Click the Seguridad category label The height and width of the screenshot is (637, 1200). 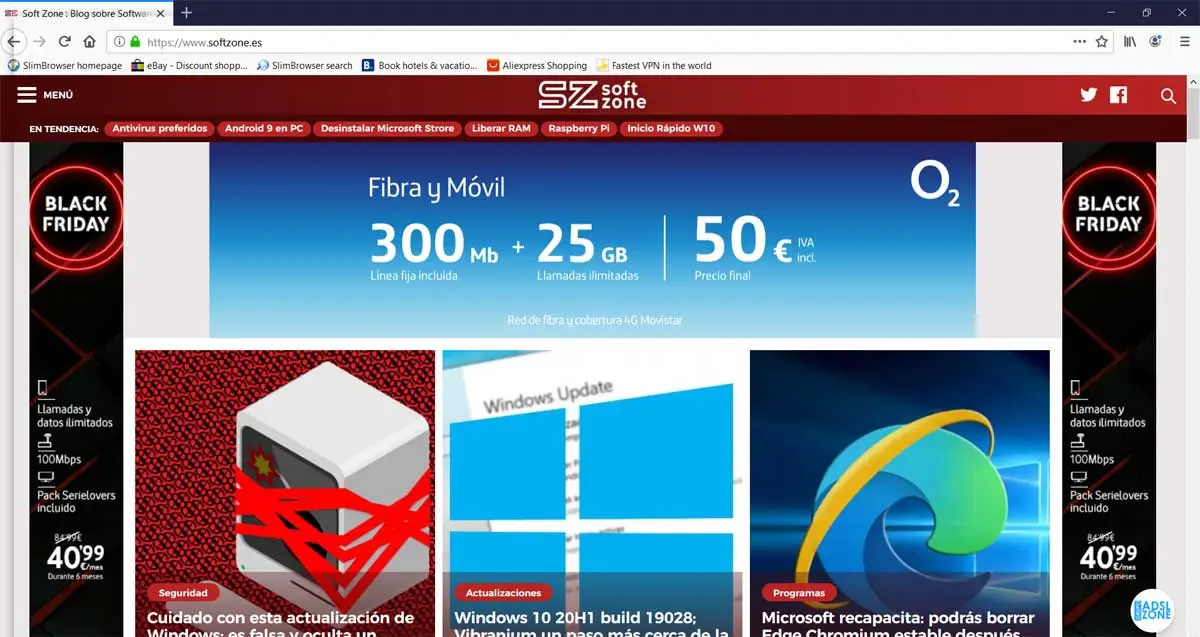pos(183,593)
